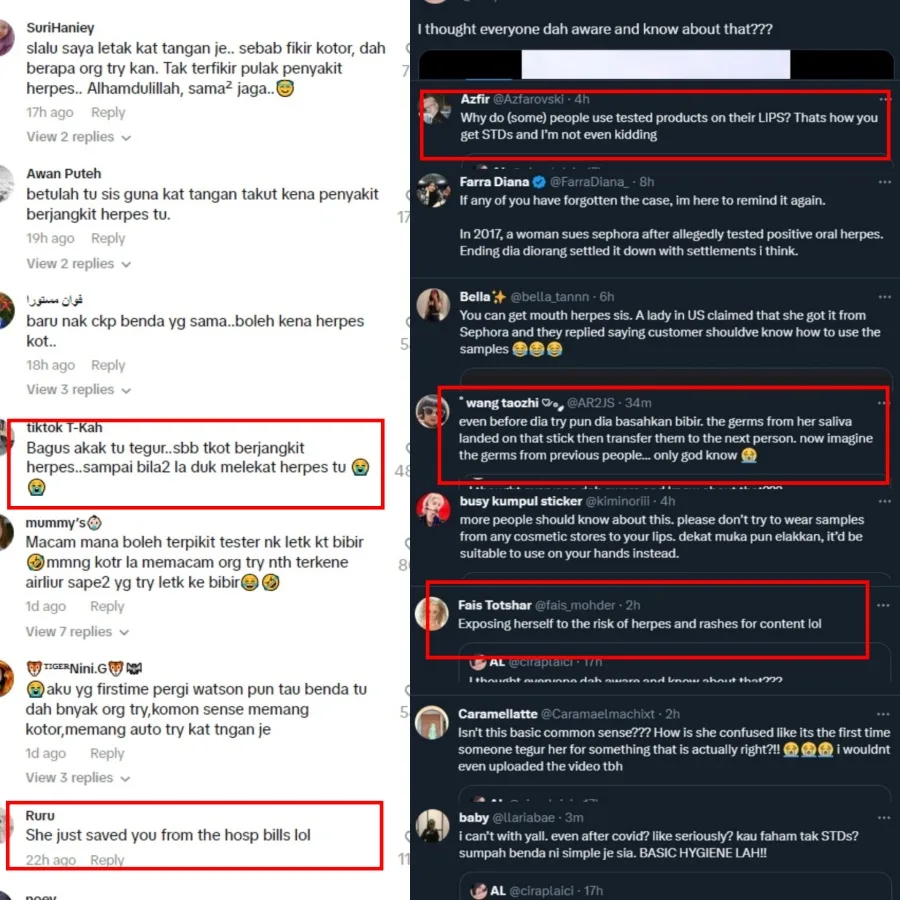Open Farra Diana's profile avatar
This screenshot has height=900, width=900.
tap(433, 190)
